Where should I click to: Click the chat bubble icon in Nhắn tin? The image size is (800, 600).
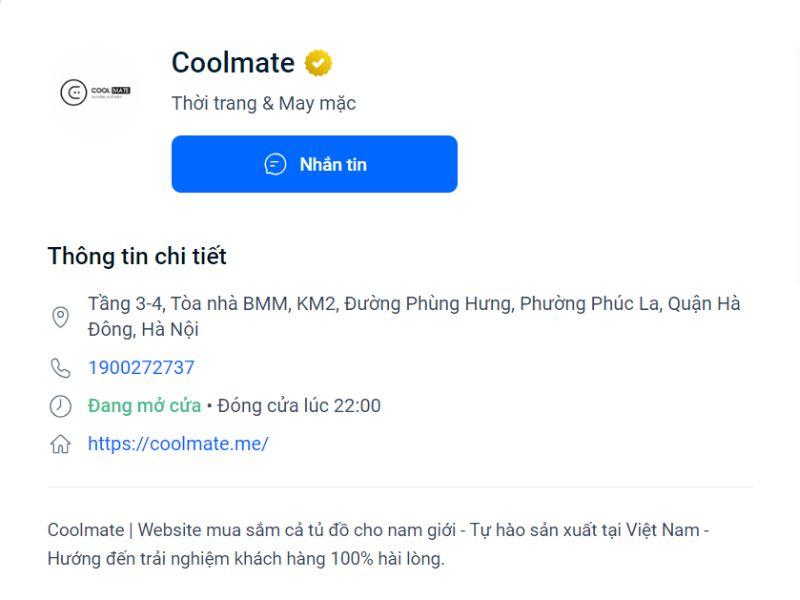point(275,164)
